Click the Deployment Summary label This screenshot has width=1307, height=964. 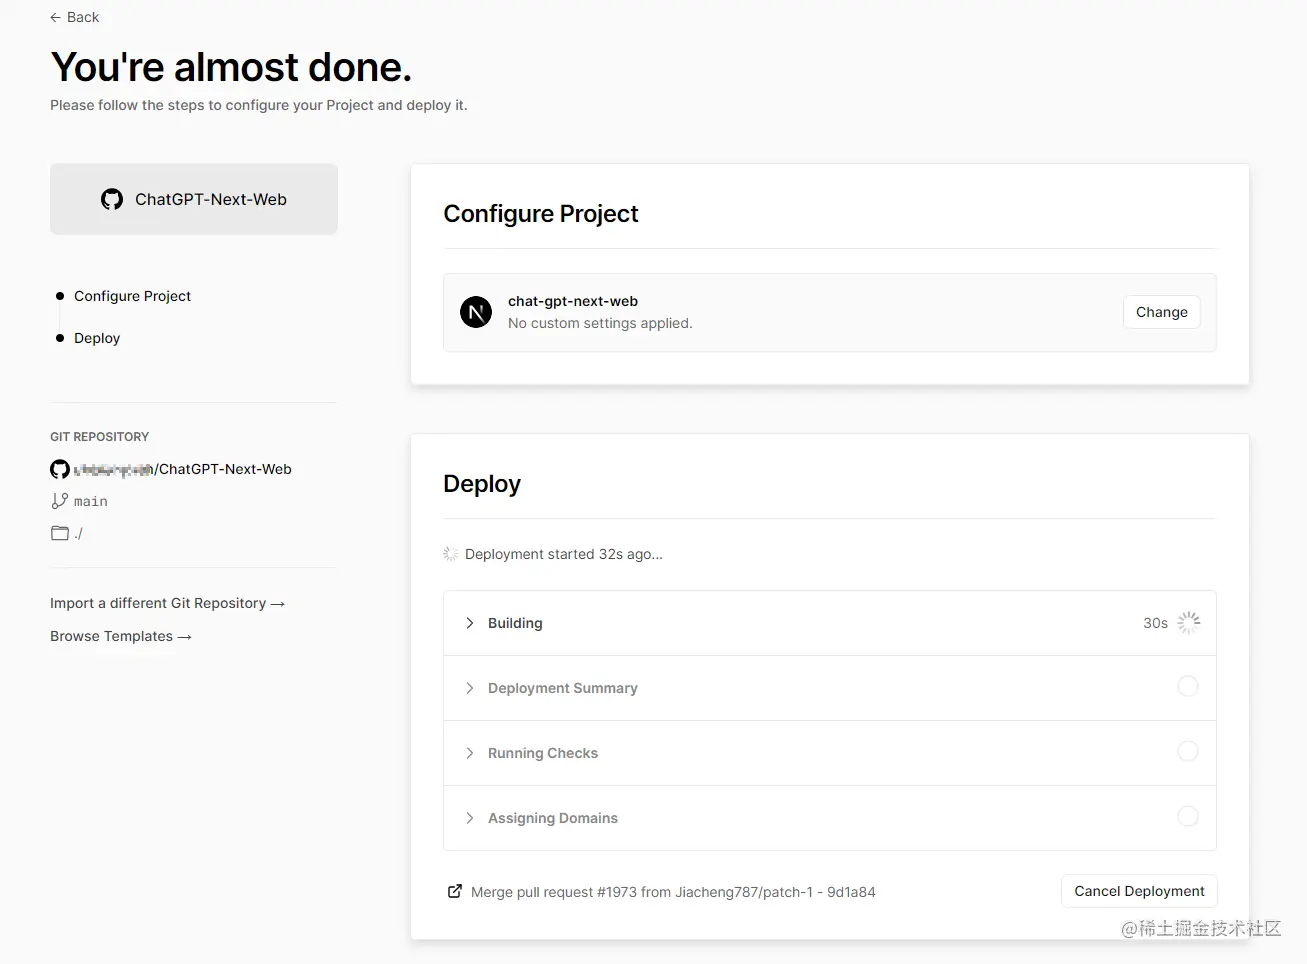click(x=563, y=688)
